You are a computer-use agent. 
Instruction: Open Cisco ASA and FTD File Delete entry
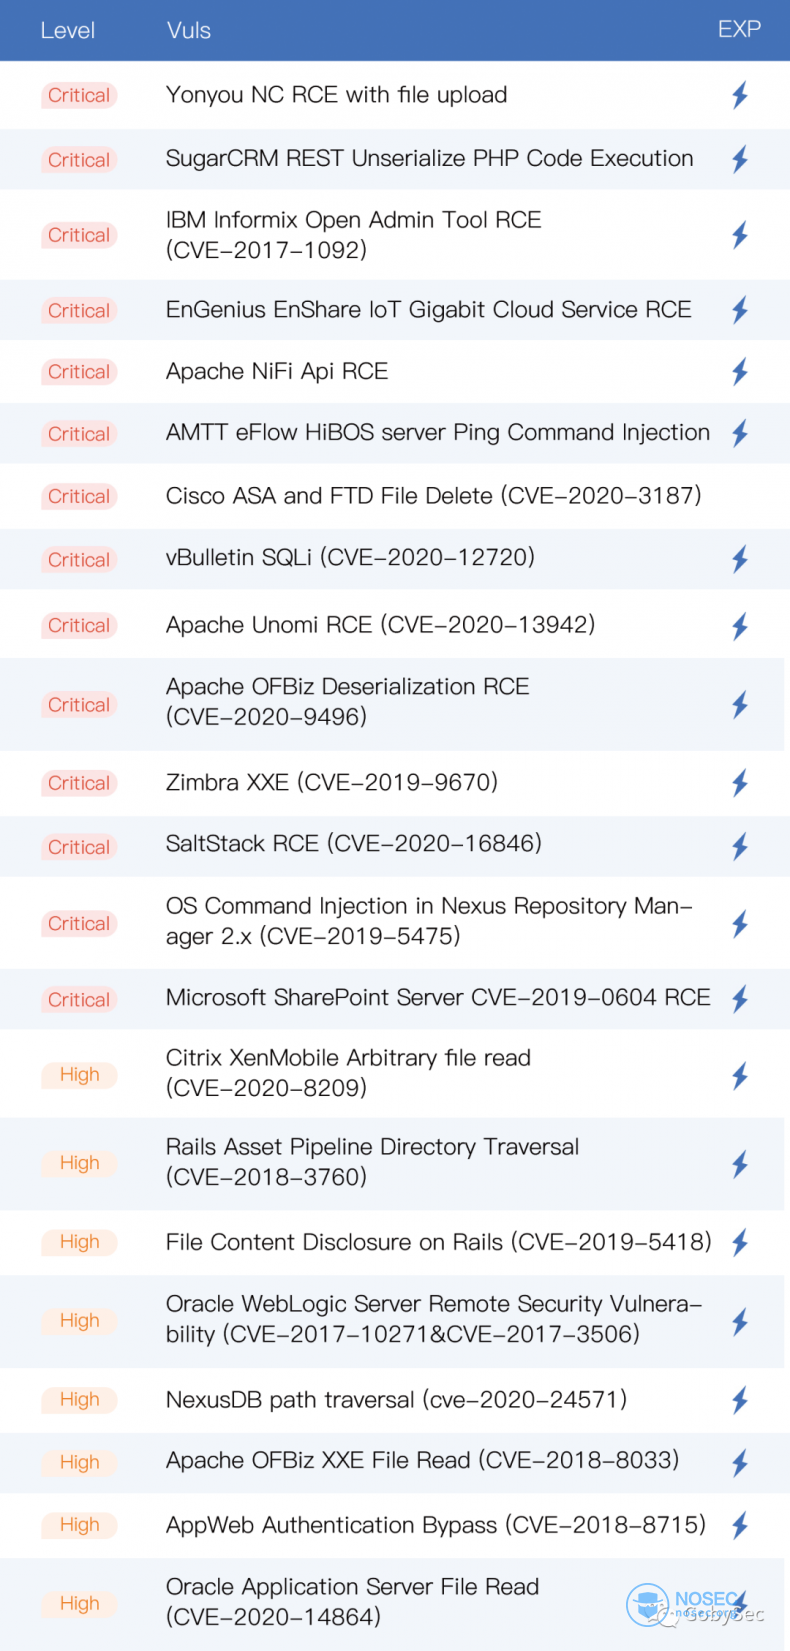coord(433,496)
